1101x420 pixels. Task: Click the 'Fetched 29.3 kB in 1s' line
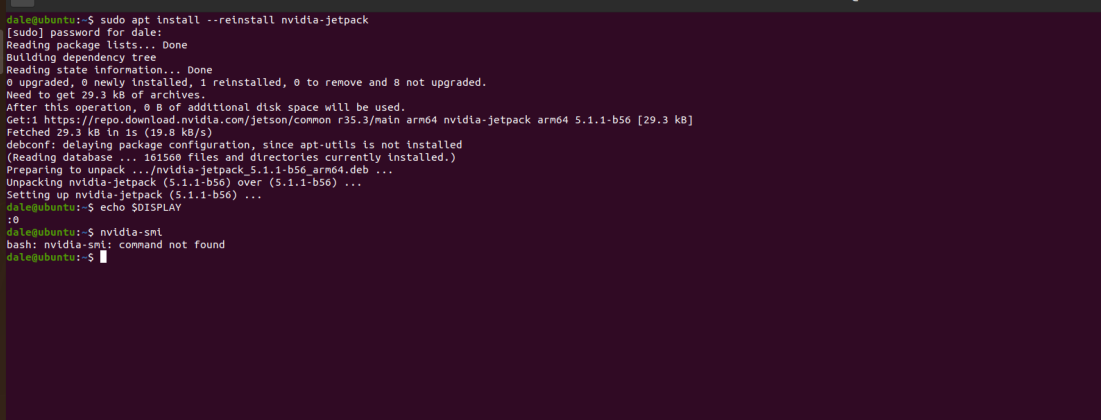[109, 132]
